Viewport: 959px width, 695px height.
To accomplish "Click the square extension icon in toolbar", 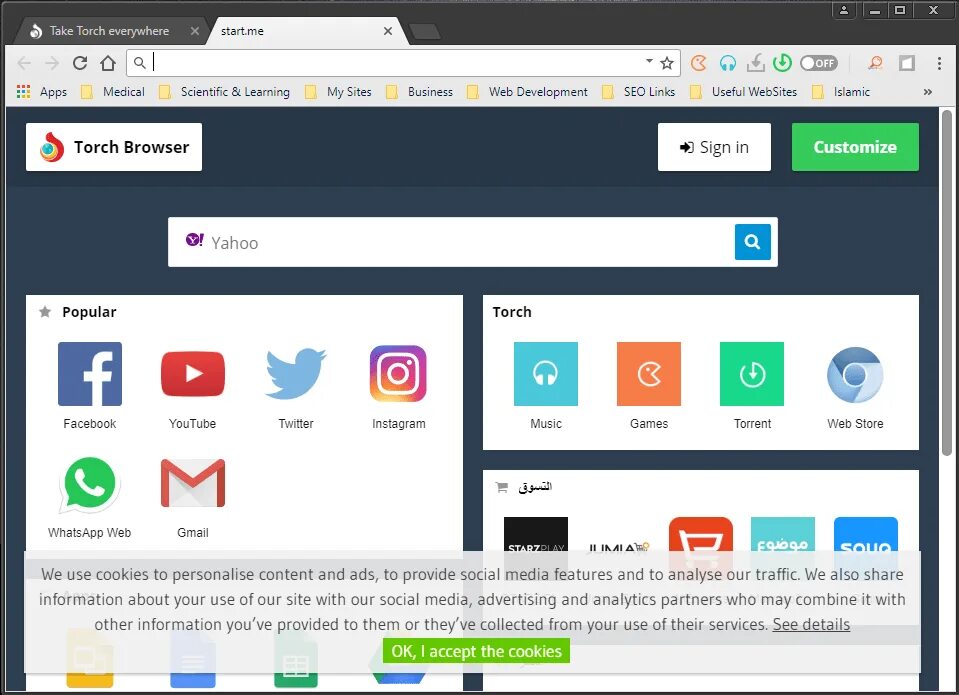I will [x=907, y=63].
